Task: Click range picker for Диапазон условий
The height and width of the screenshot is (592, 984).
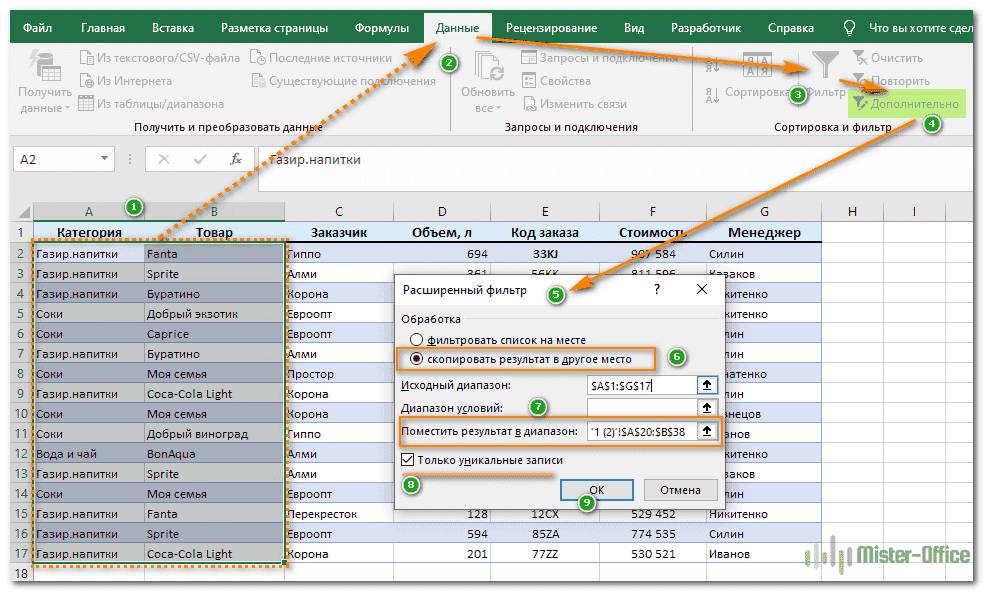Action: (708, 407)
